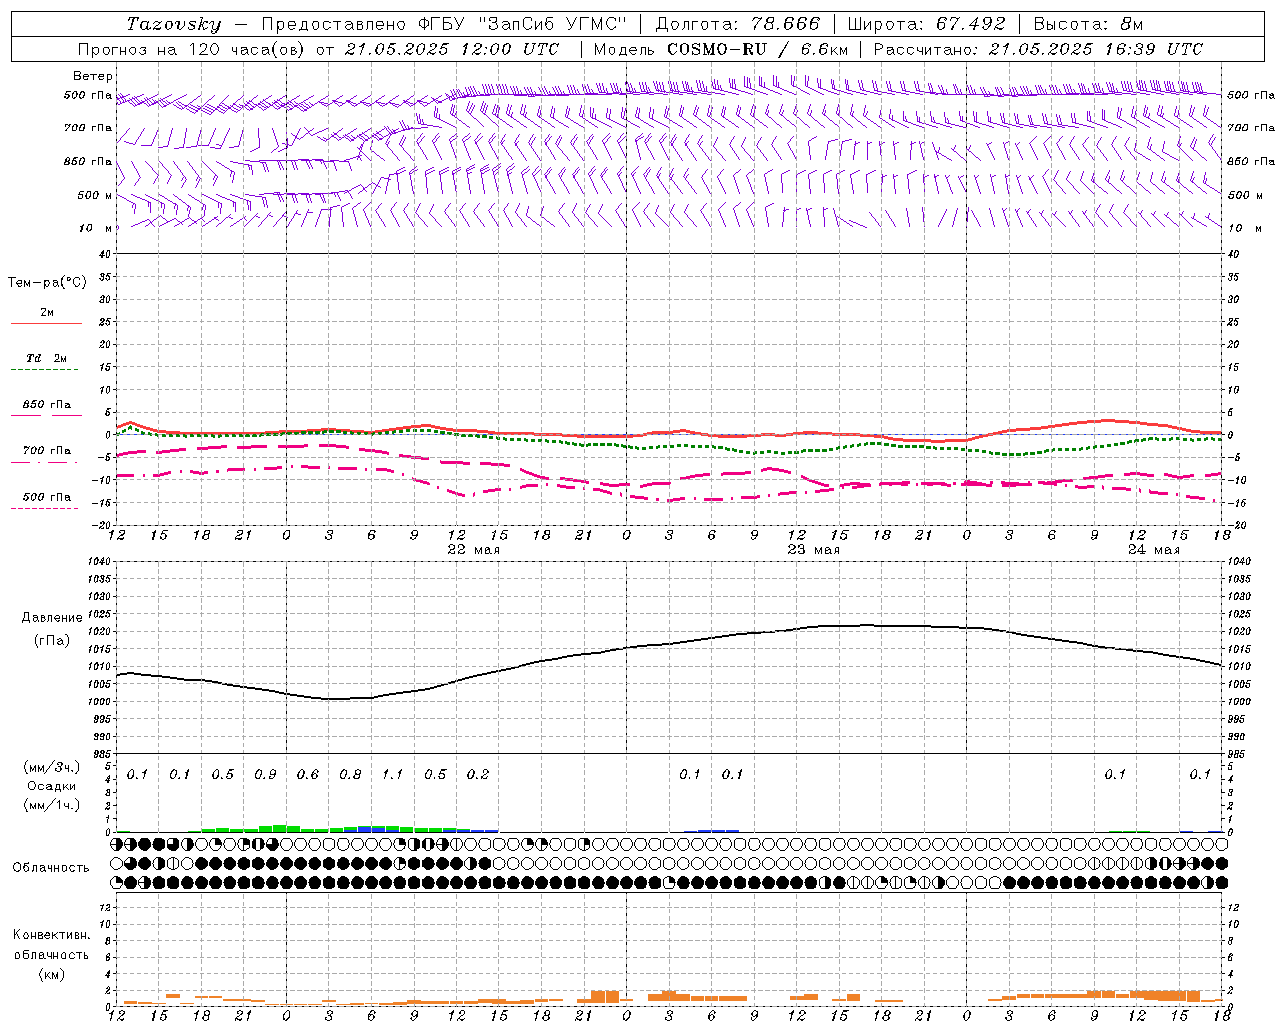Click the pink dashed sample under 700 гПа legend

pyautogui.click(x=46, y=462)
